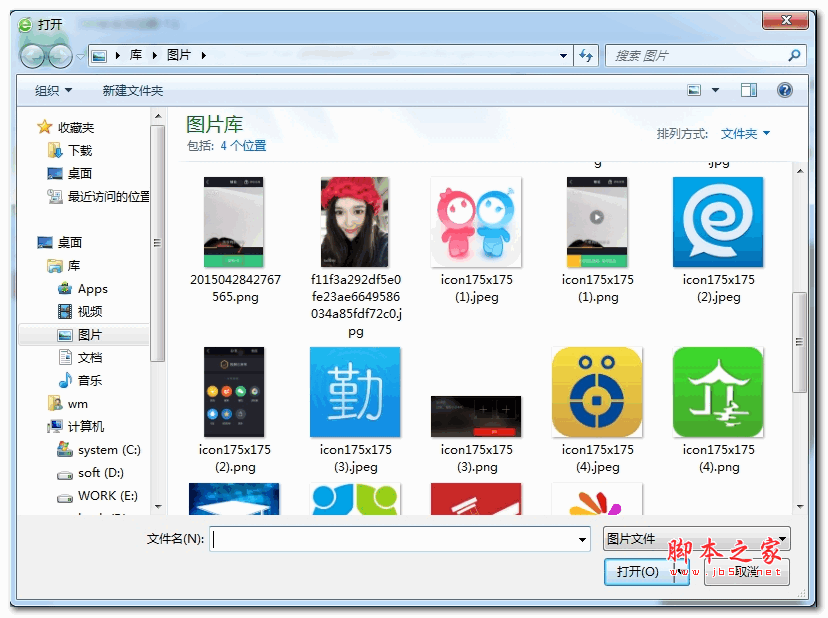828x618 pixels.
Task: Open the 组织 menu
Action: 53,91
